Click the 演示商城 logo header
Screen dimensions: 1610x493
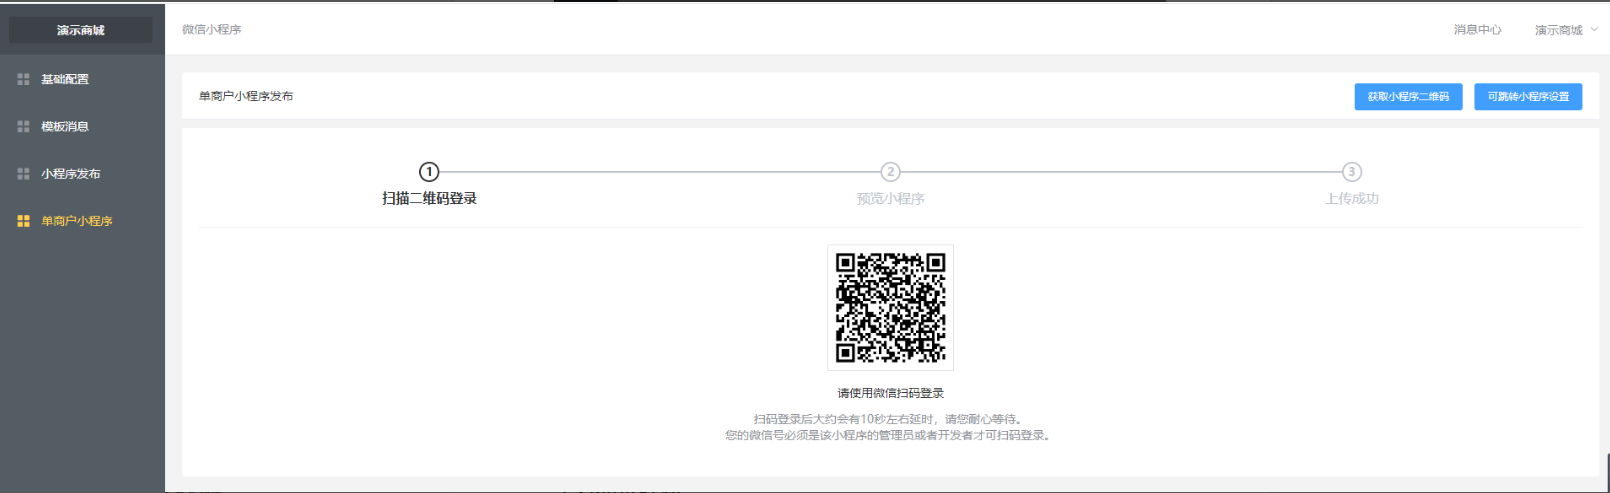(81, 30)
